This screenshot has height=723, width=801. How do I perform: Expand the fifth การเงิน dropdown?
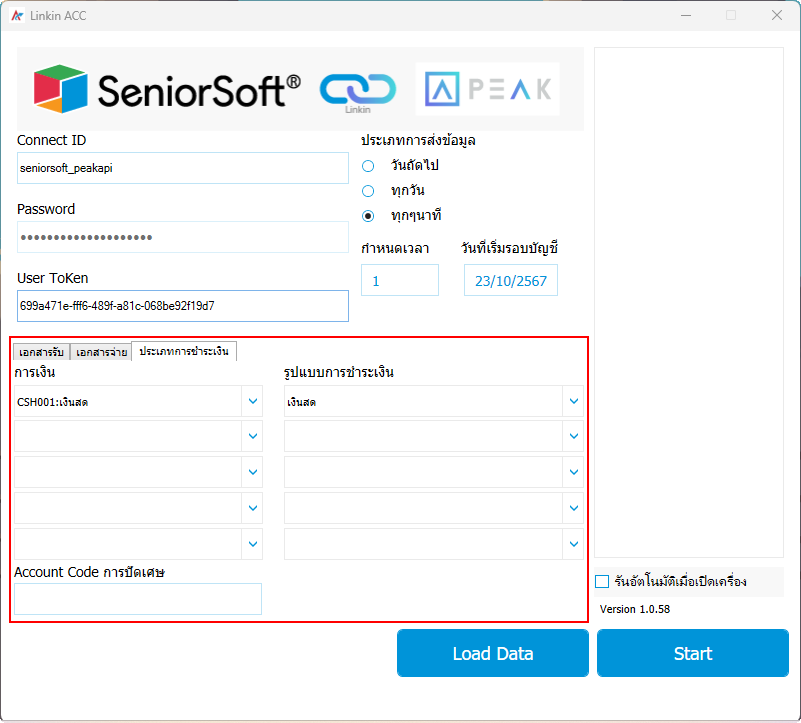pos(253,544)
